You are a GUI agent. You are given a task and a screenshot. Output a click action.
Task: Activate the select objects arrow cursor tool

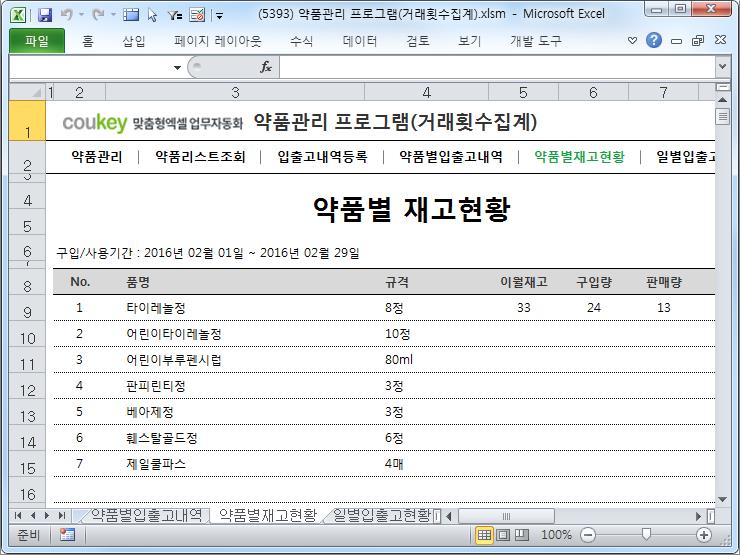click(152, 16)
